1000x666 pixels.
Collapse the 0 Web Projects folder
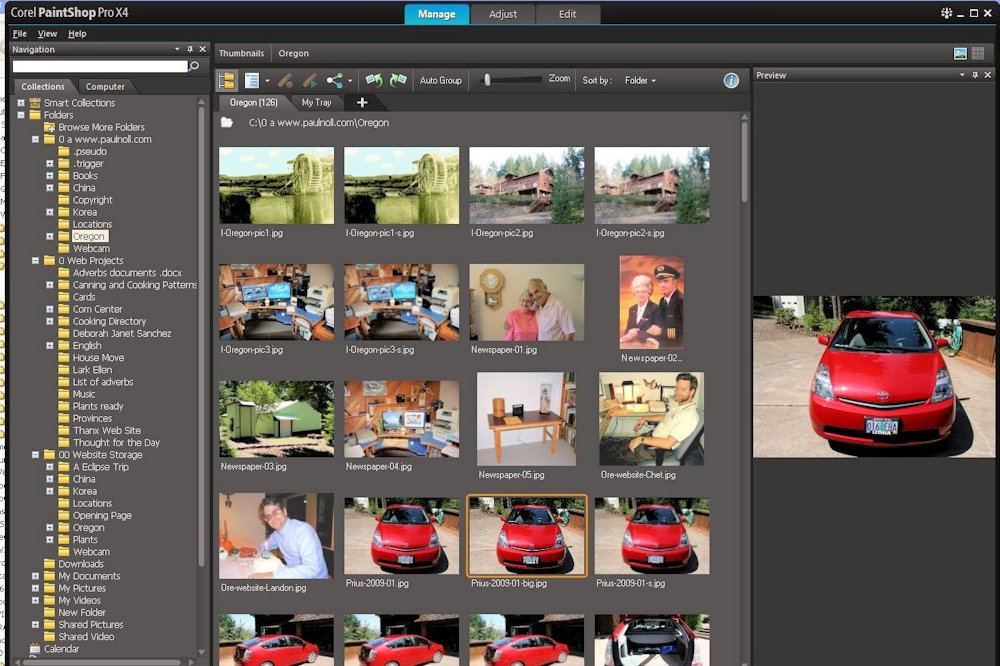(x=36, y=260)
